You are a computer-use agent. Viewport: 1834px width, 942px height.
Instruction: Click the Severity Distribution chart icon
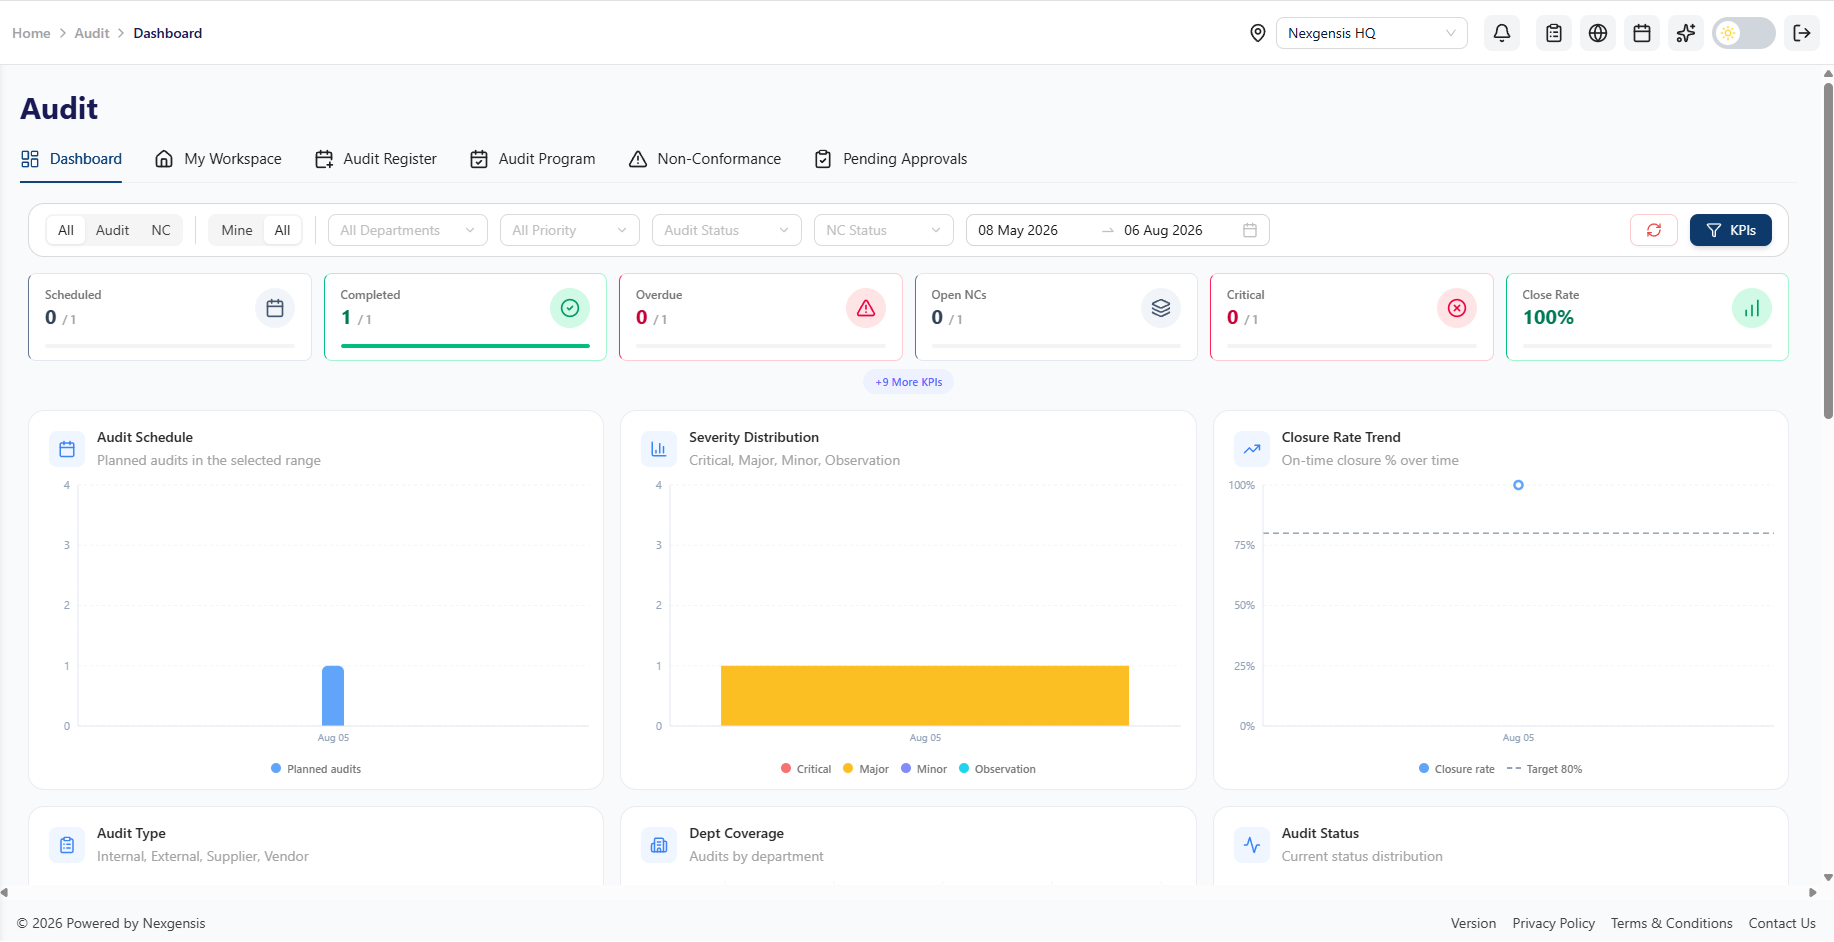[x=659, y=449]
